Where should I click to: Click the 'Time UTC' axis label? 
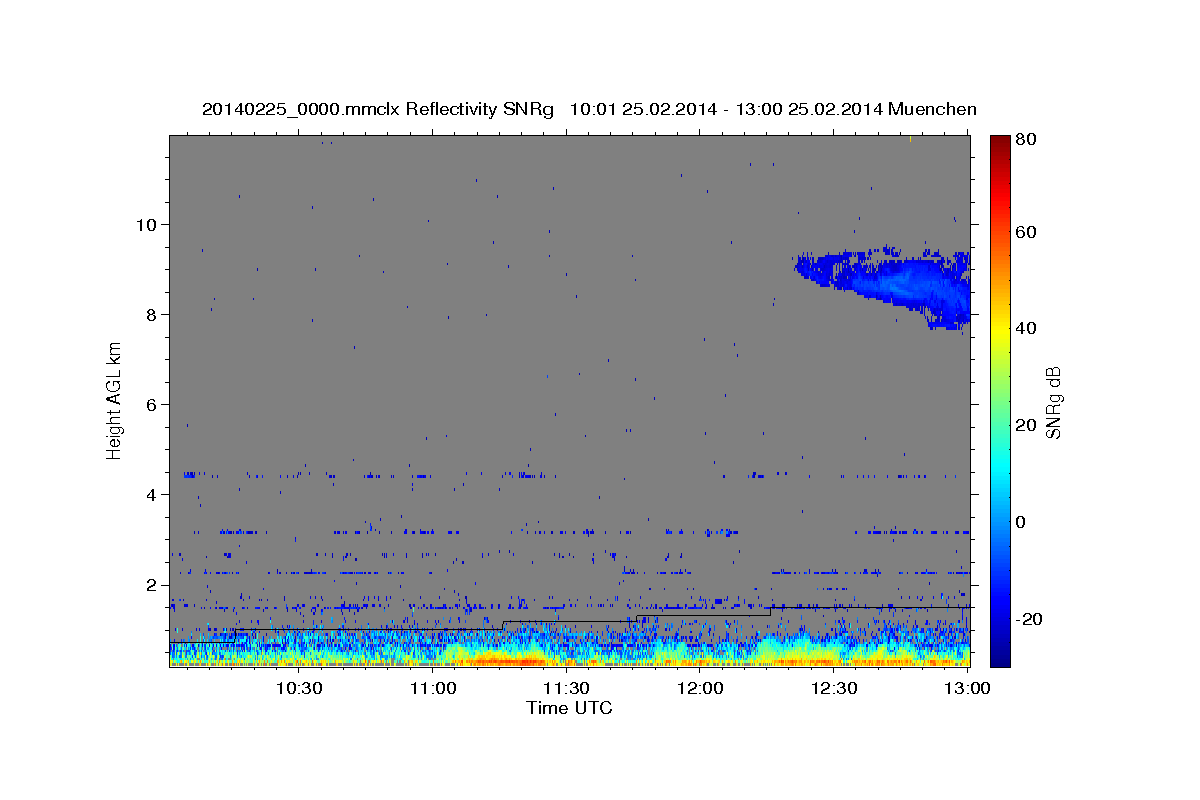pos(569,708)
